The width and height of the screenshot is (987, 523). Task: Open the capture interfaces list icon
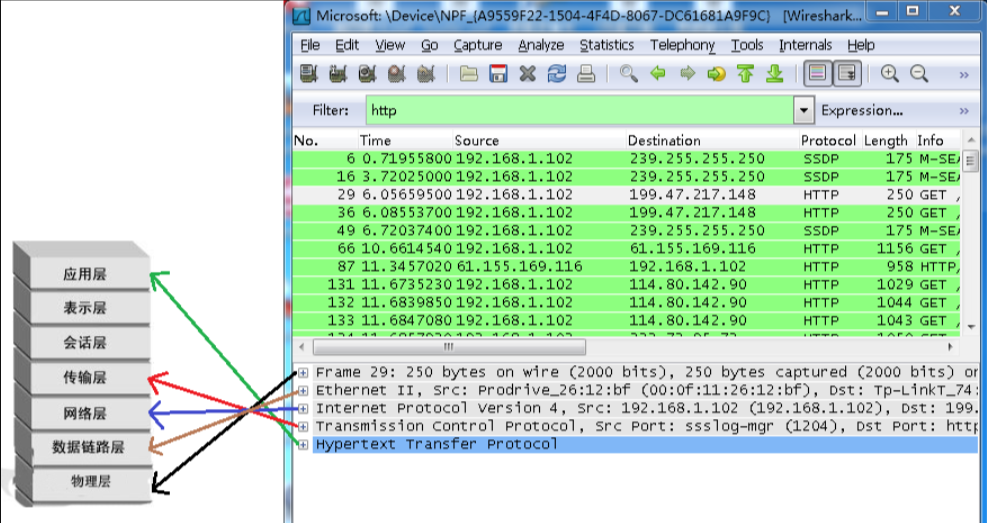308,74
